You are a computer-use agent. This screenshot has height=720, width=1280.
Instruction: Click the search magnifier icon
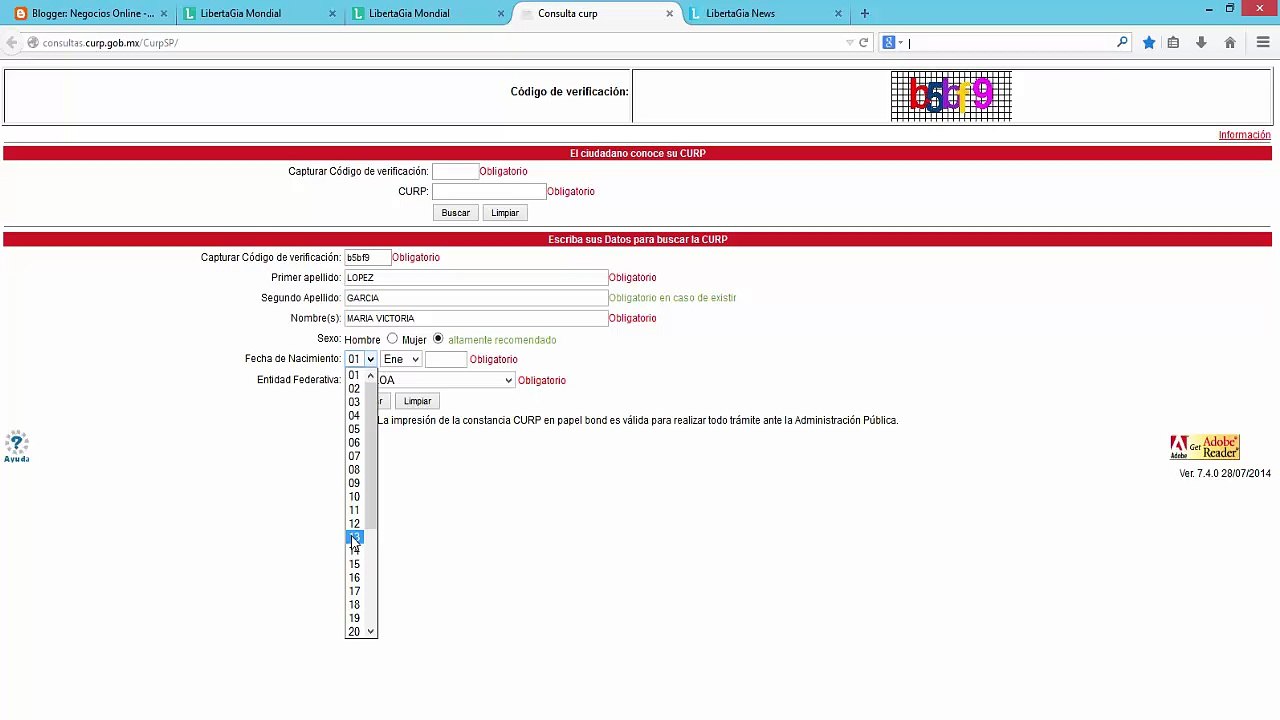[1122, 42]
